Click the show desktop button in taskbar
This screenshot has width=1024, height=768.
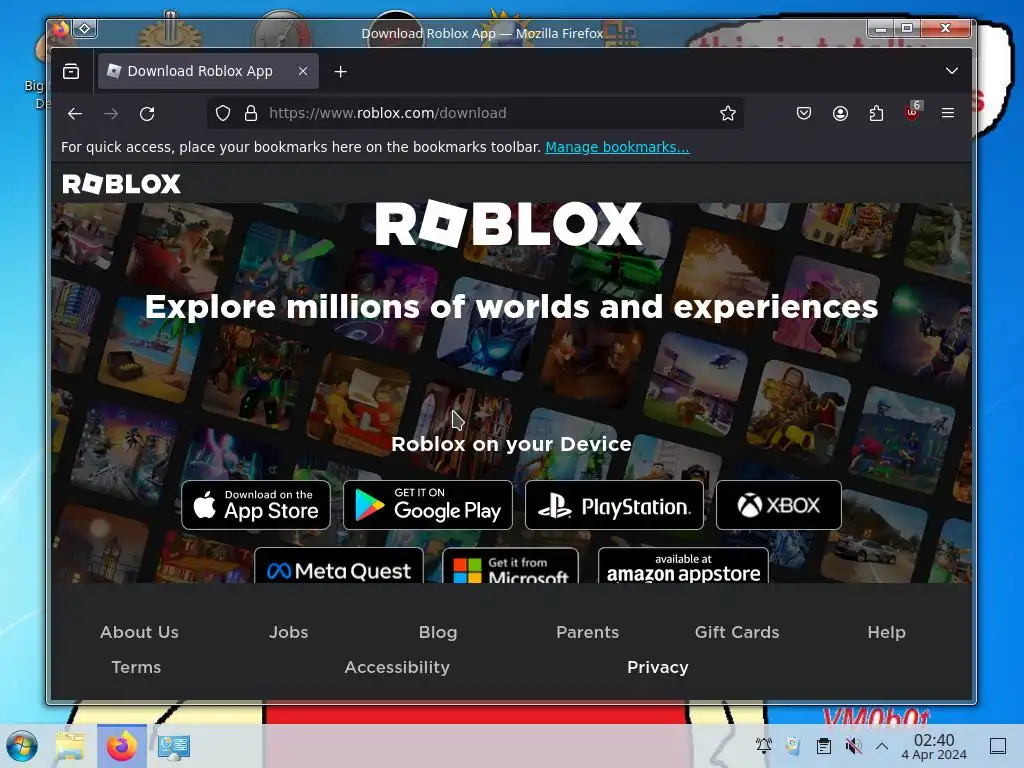tap(998, 746)
